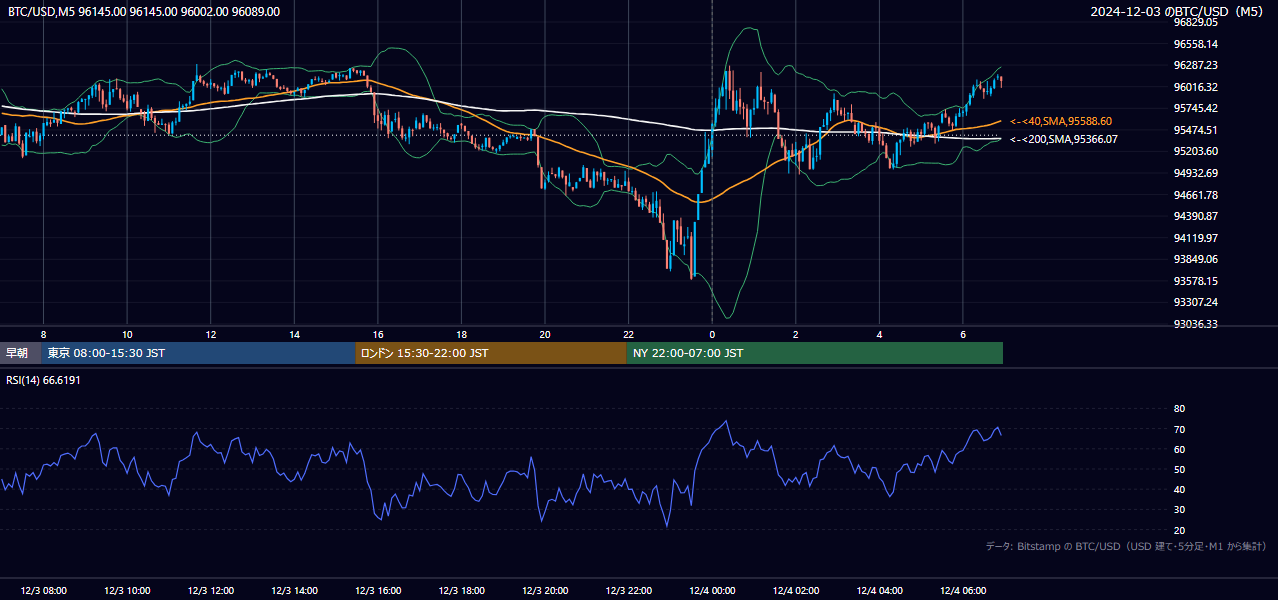Click hour tick 18 under price chart
Viewport: 1278px width, 600px height.
[462, 334]
